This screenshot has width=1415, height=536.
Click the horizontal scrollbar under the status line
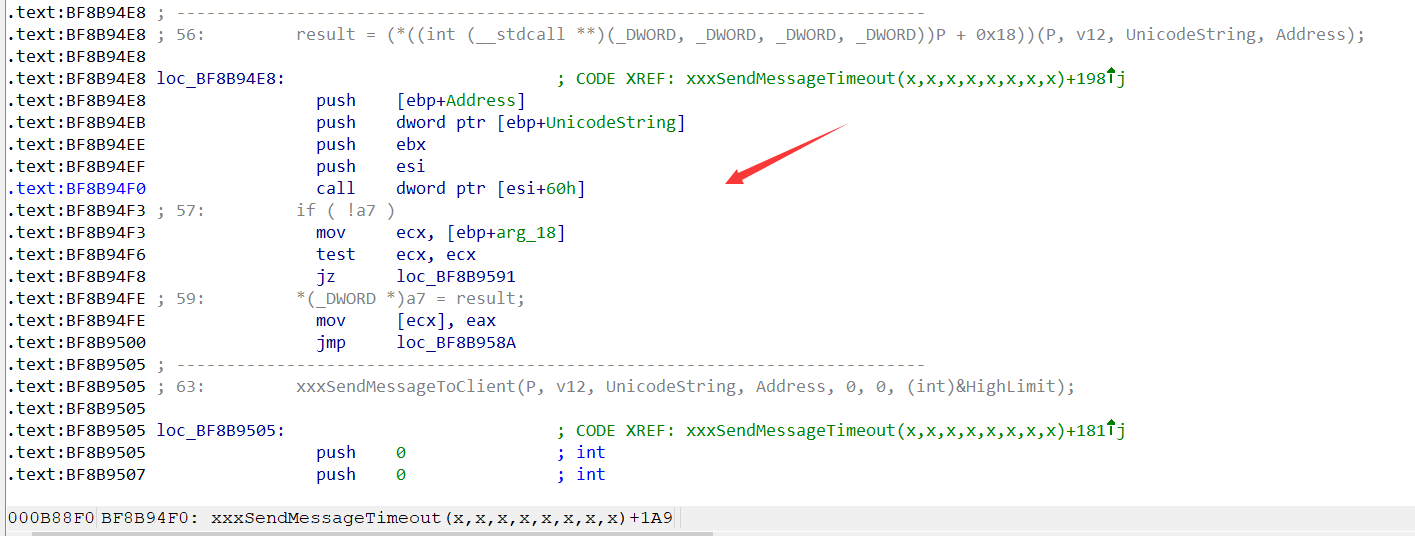(x=373, y=533)
